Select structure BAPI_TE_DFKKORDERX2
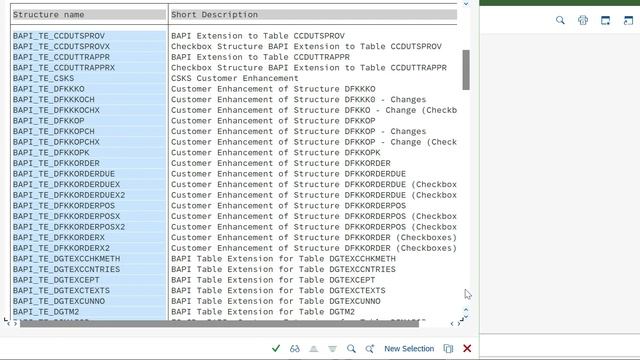The width and height of the screenshot is (640, 360). click(61, 248)
